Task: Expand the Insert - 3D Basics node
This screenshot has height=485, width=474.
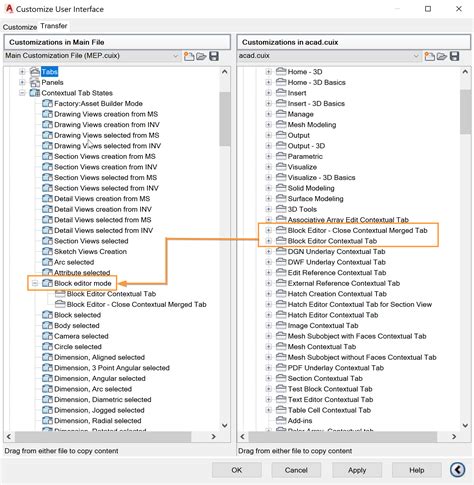Action: pos(268,103)
